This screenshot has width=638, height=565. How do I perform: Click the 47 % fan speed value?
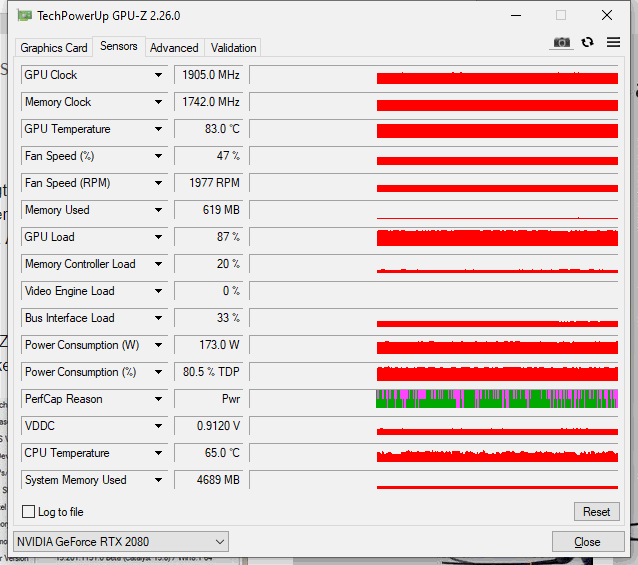pyautogui.click(x=209, y=156)
